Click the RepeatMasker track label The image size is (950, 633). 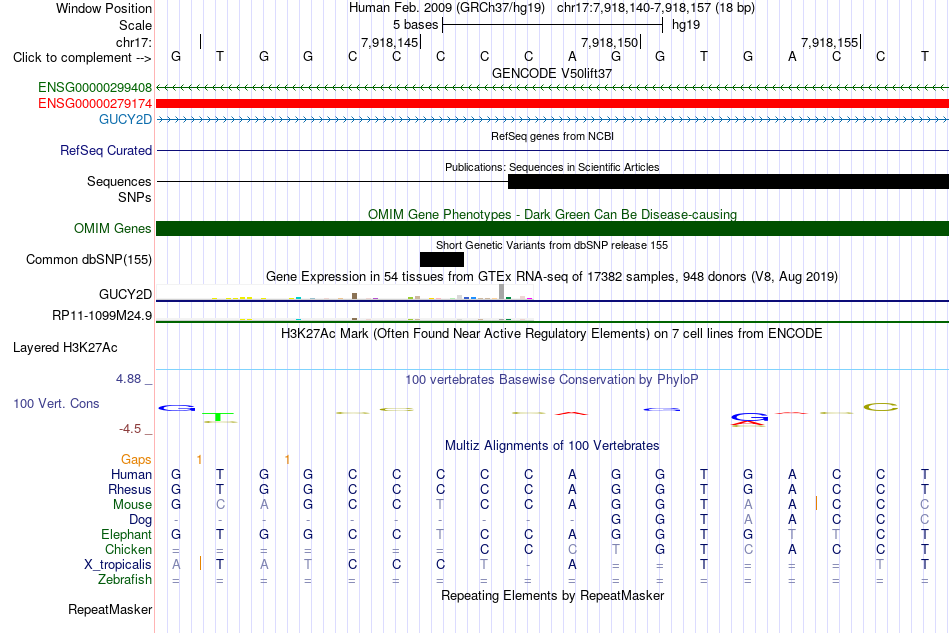[110, 609]
